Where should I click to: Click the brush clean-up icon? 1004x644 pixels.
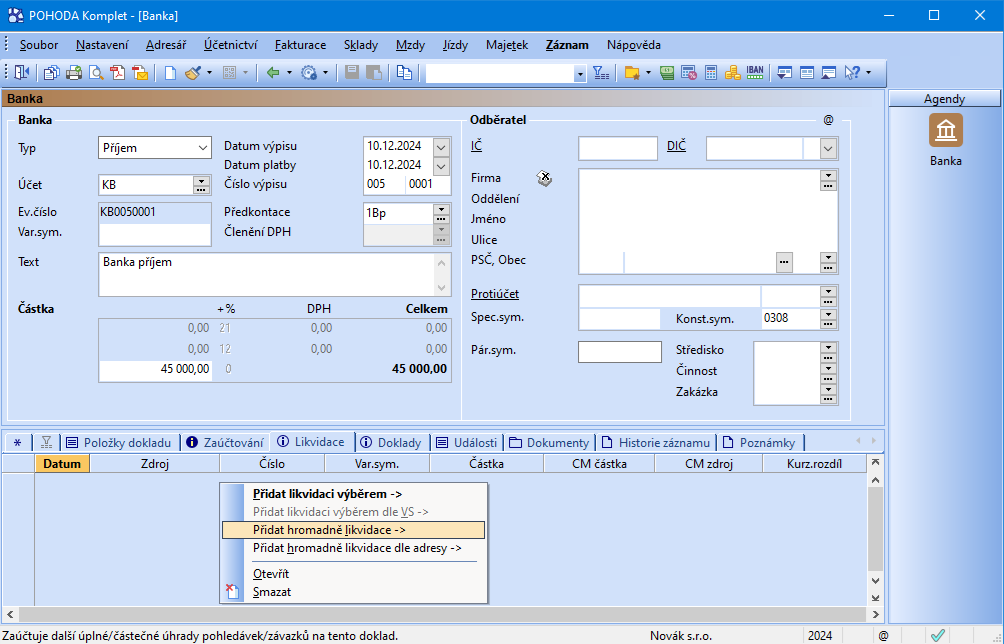193,73
